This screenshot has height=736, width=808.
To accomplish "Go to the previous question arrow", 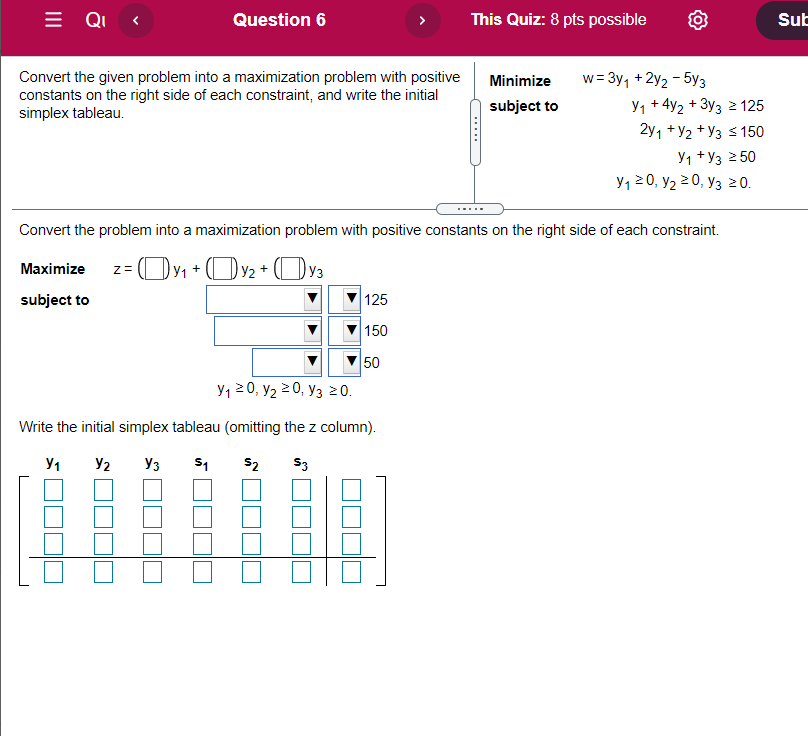I will [136, 21].
